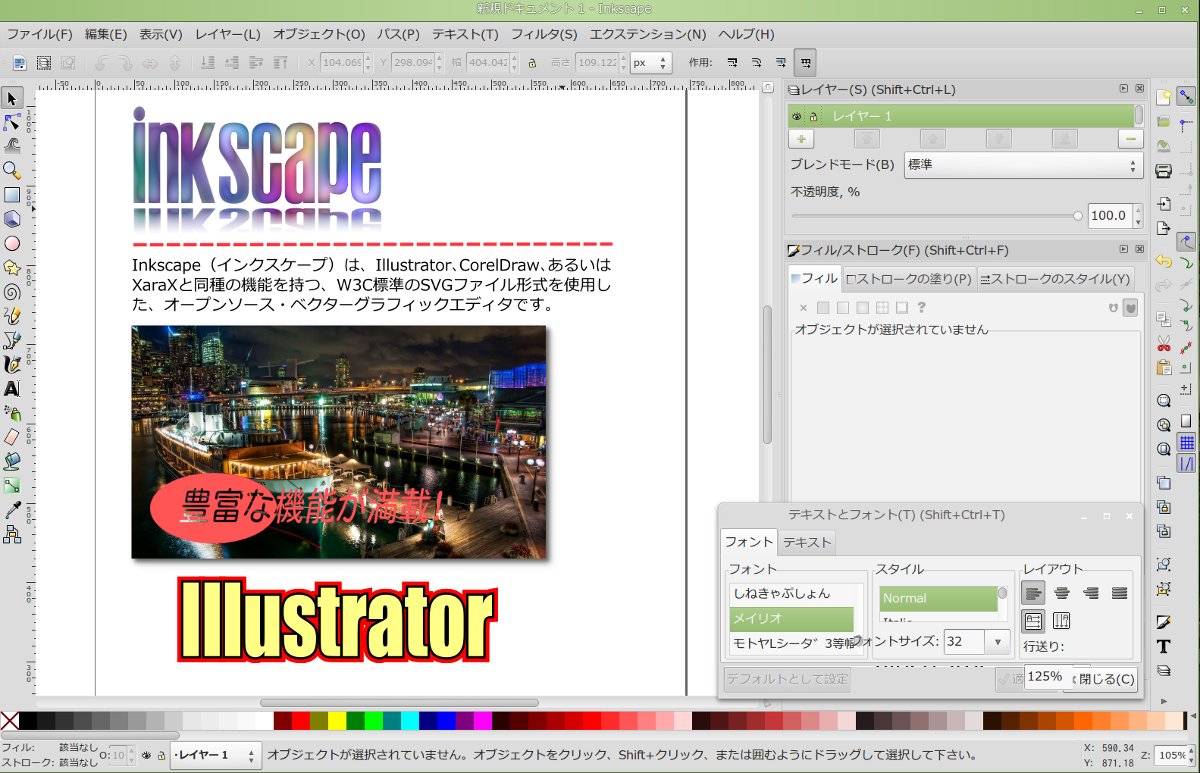
Task: Click the Print icon
Action: click(1163, 172)
